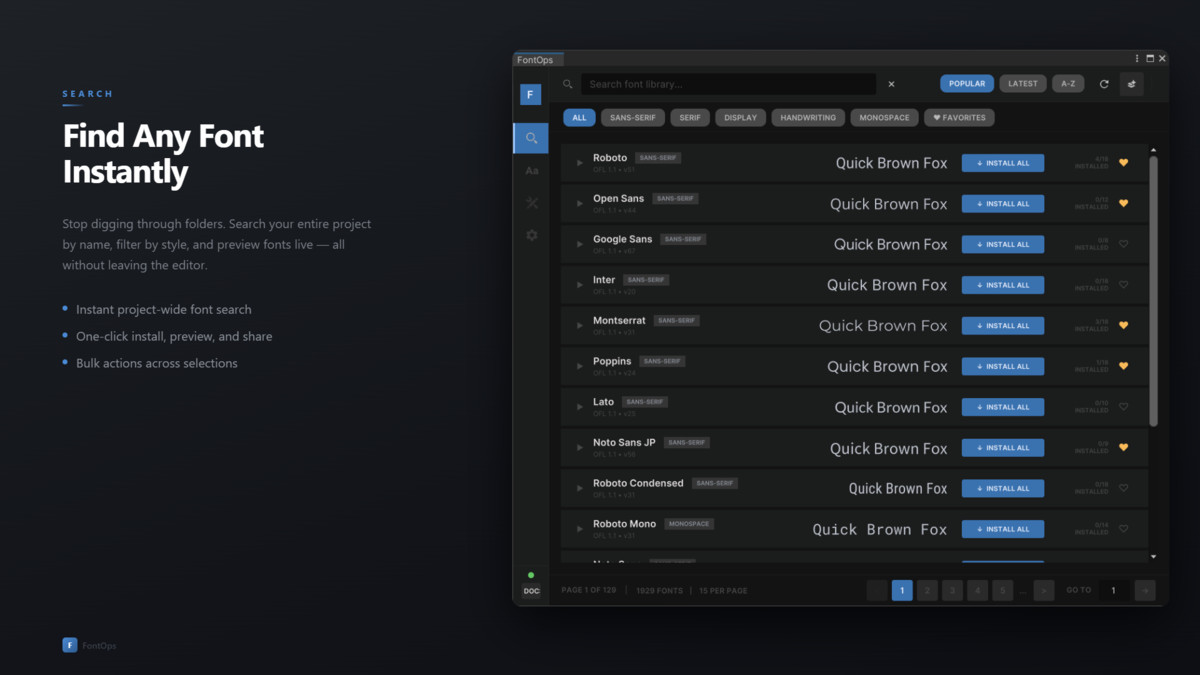
Task: Click the Go To page number field
Action: [x=1114, y=591]
